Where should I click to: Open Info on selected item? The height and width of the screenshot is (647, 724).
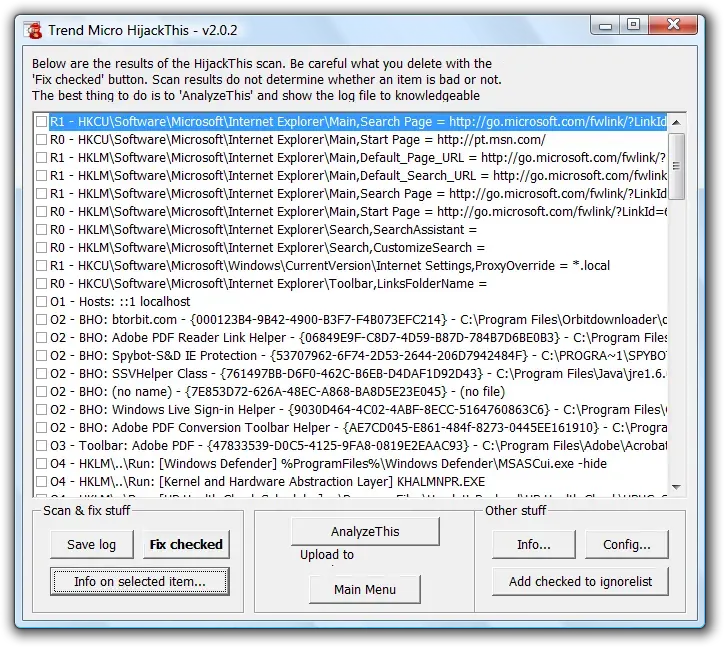point(140,581)
